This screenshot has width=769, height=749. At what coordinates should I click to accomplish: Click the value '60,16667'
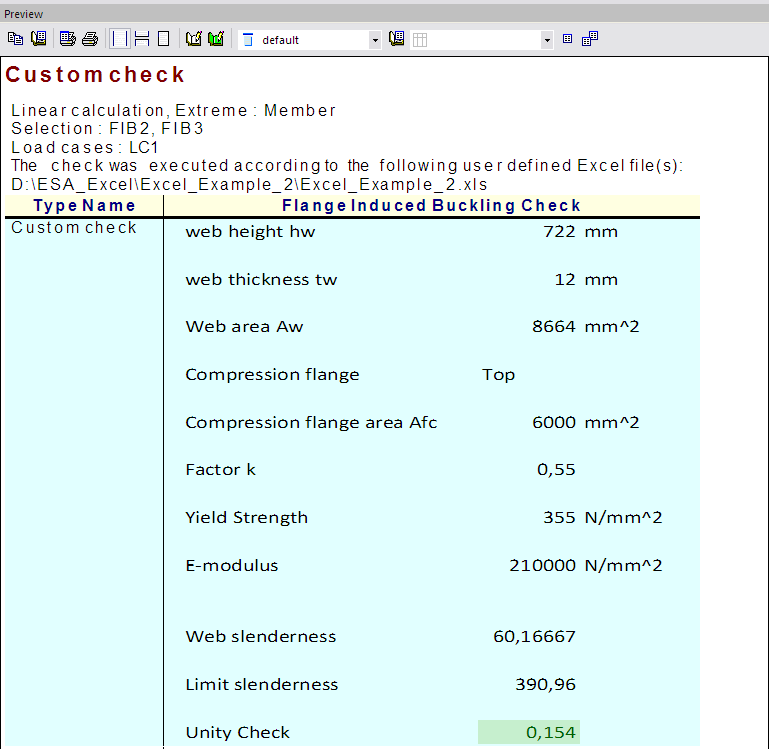[534, 637]
